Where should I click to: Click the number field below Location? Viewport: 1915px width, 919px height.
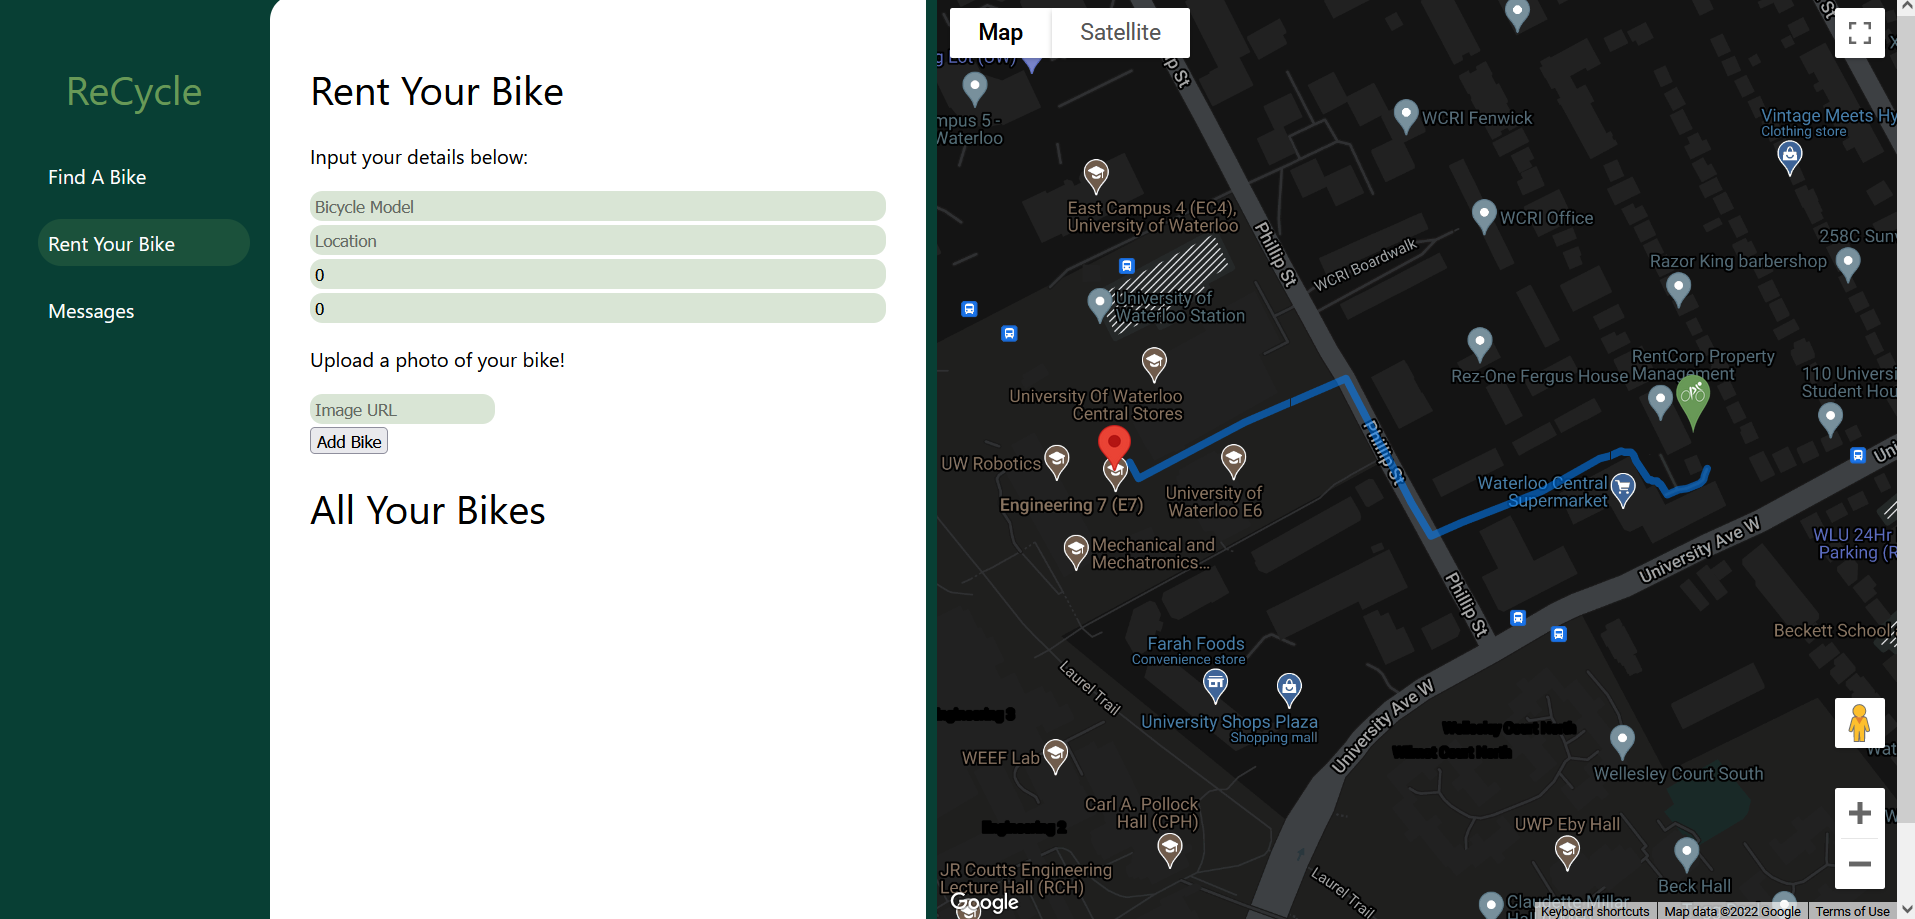598,274
